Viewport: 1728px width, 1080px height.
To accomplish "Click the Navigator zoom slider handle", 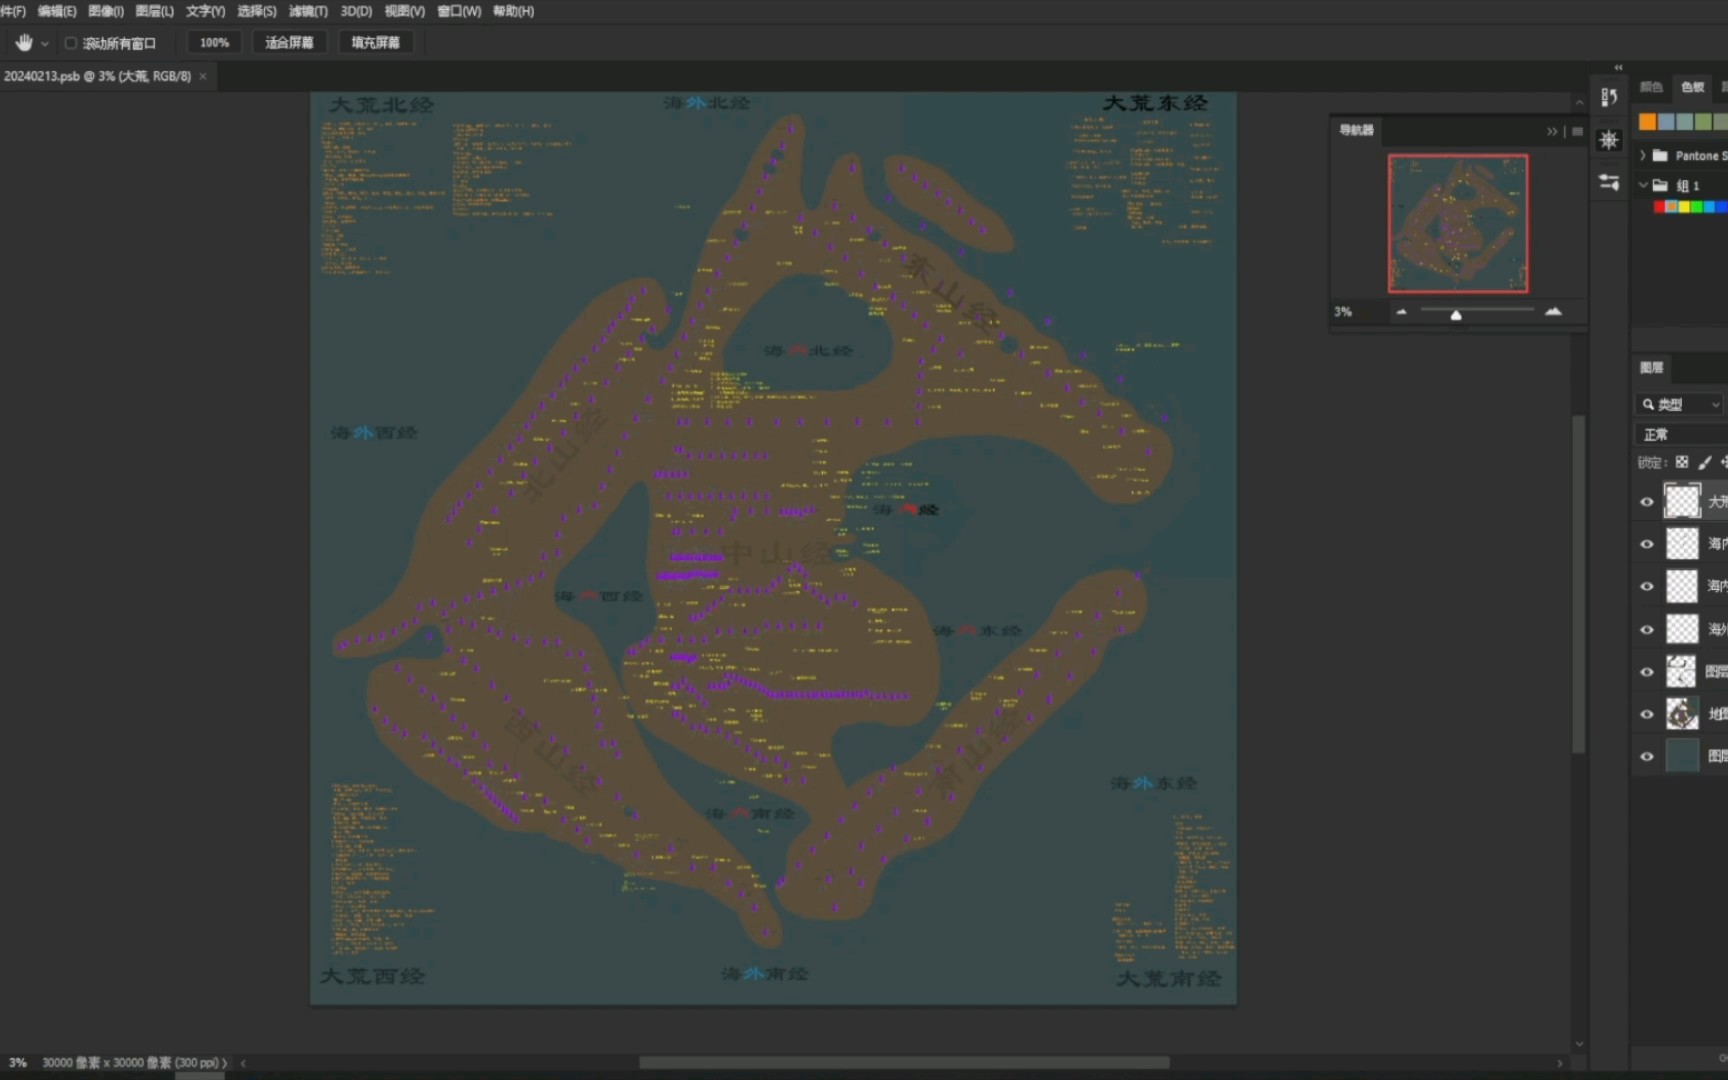I will click(x=1456, y=315).
